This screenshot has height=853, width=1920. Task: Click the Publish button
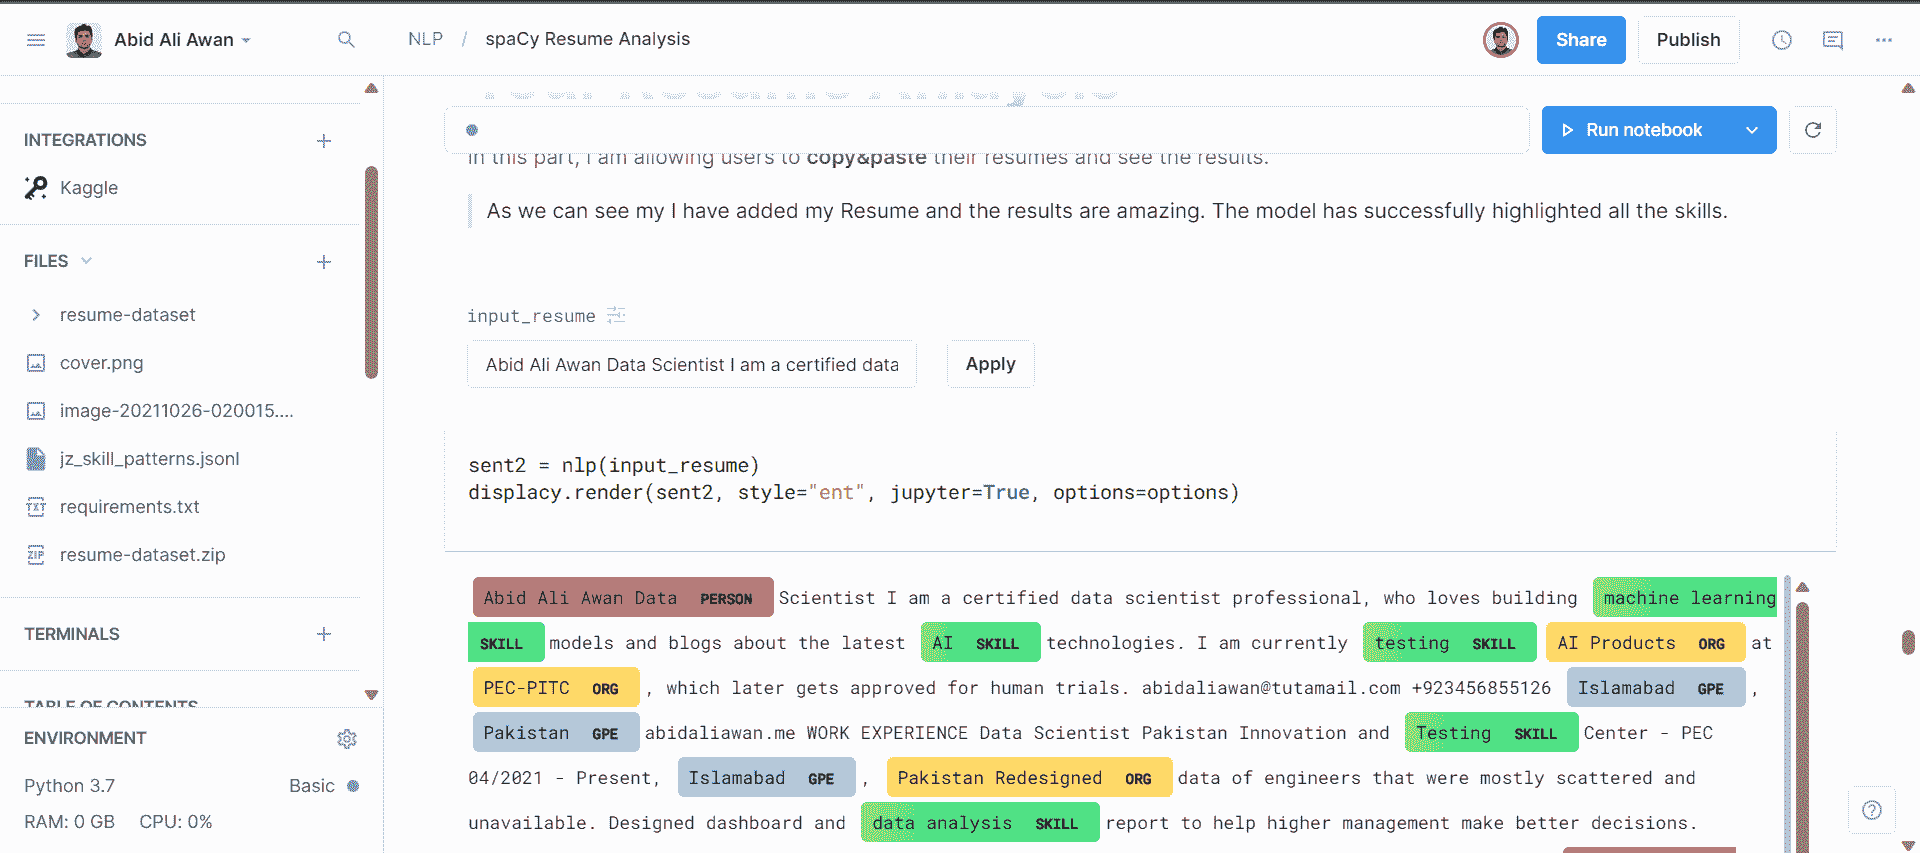coord(1688,40)
